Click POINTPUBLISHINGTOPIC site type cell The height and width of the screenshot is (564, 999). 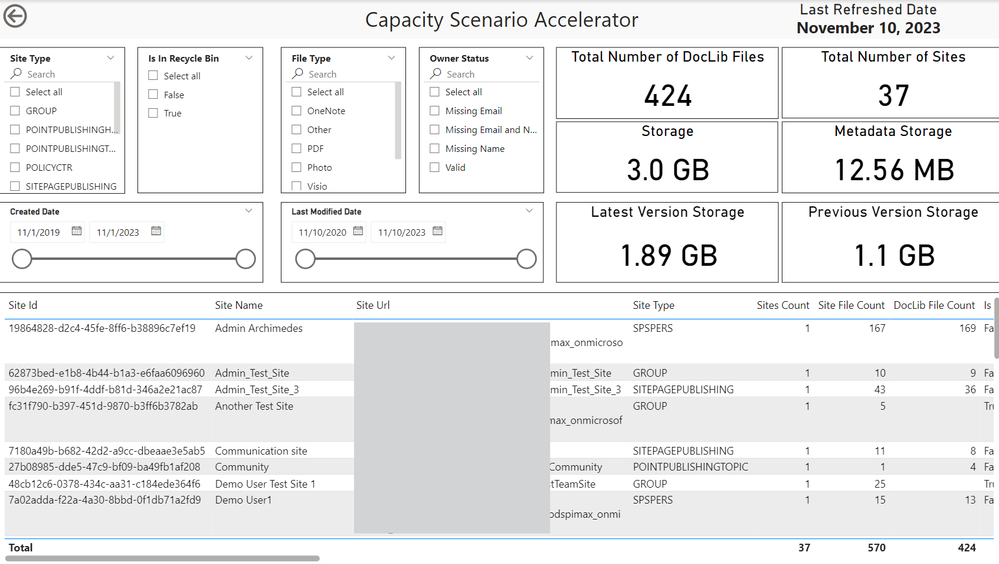click(691, 467)
